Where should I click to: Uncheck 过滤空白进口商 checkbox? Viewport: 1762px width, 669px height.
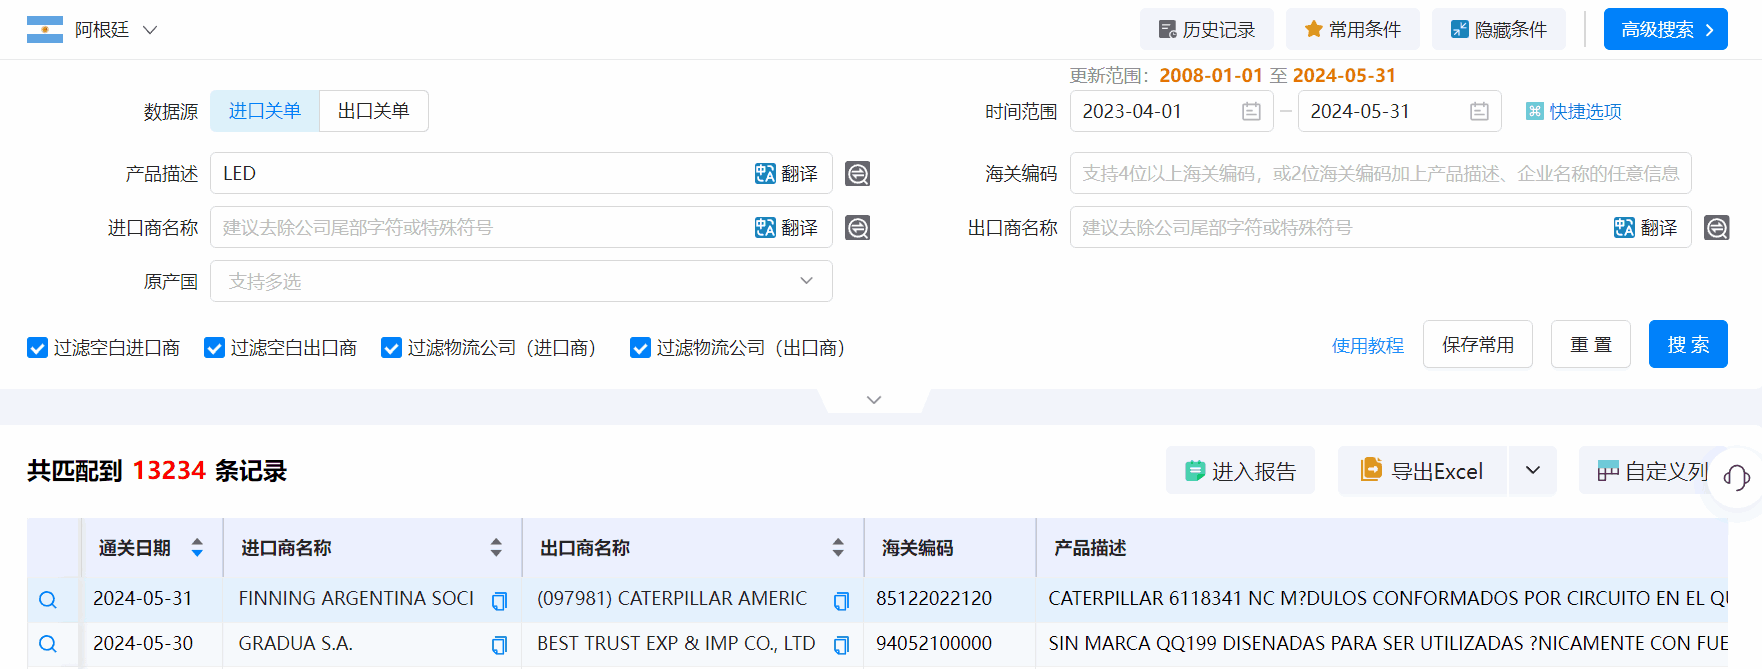click(x=38, y=348)
